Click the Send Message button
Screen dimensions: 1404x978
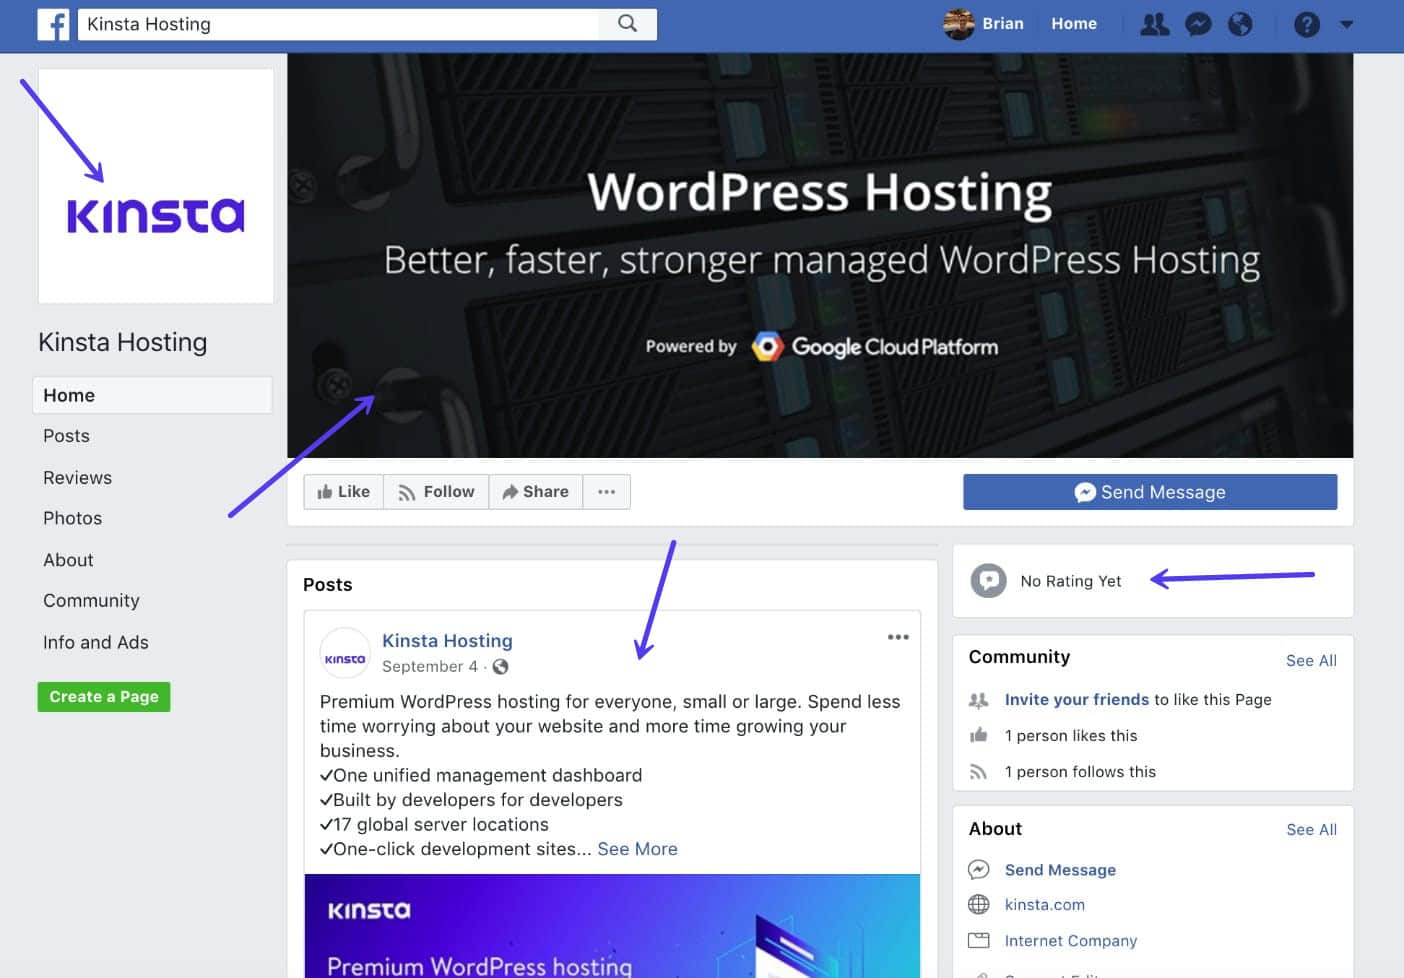click(1150, 491)
